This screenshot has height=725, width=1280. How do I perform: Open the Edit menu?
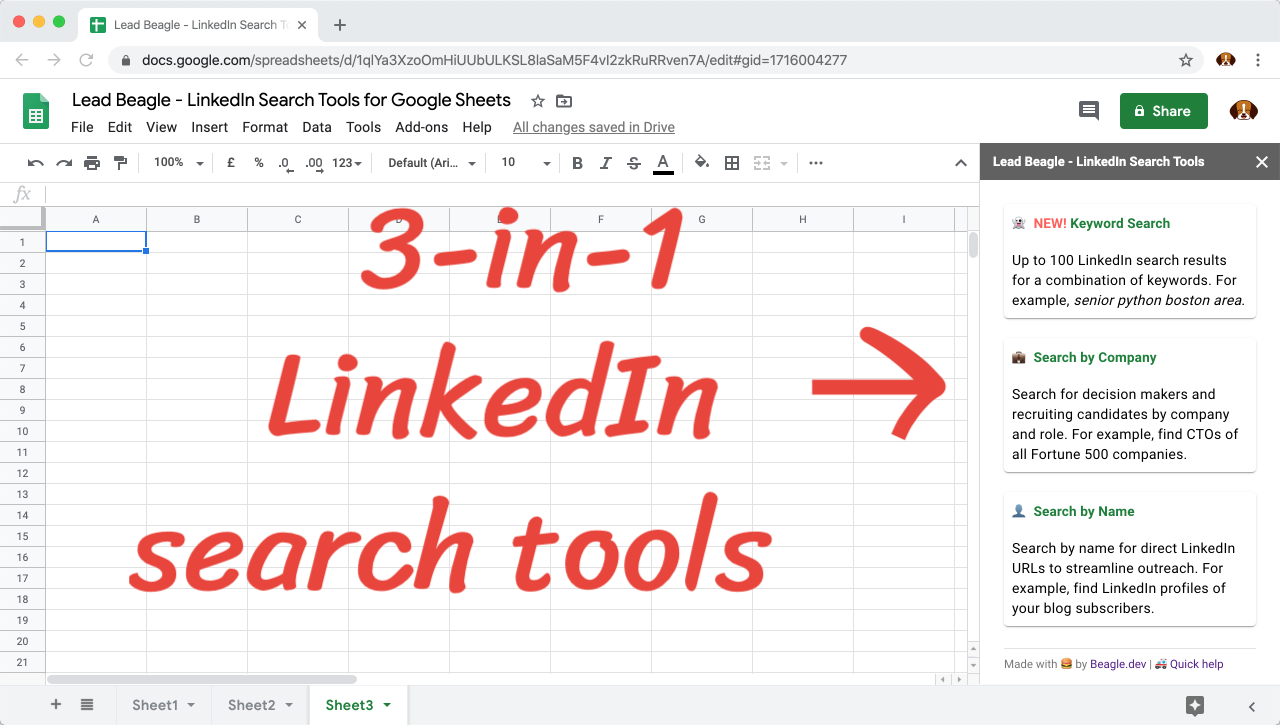click(120, 127)
